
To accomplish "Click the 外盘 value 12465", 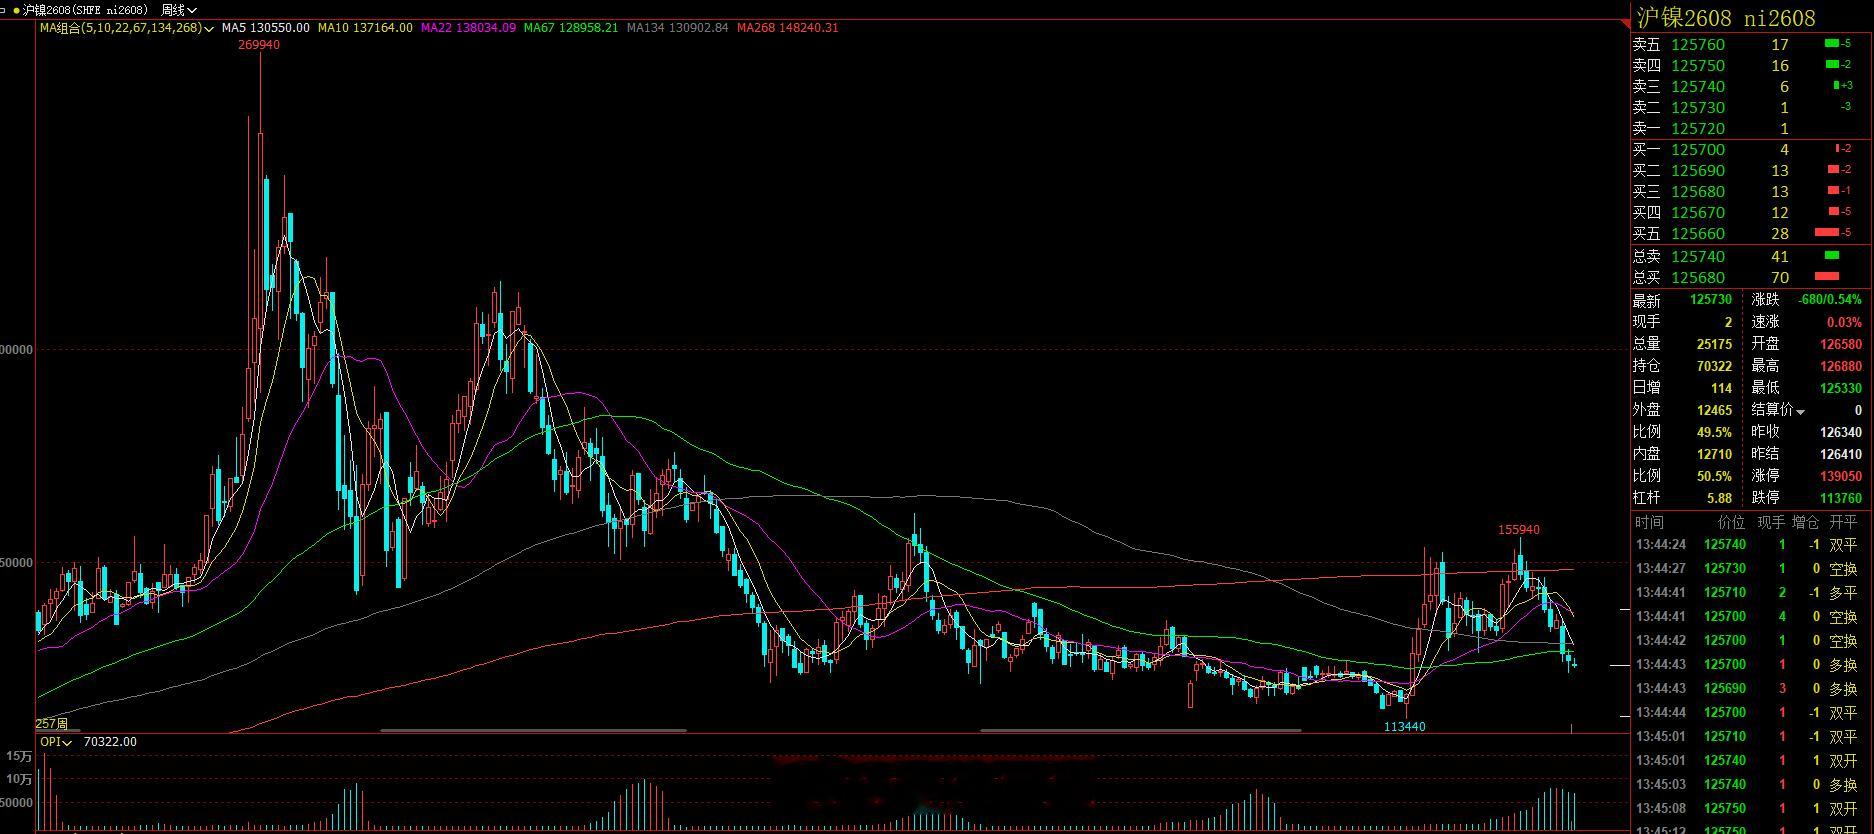I will (x=1714, y=410).
